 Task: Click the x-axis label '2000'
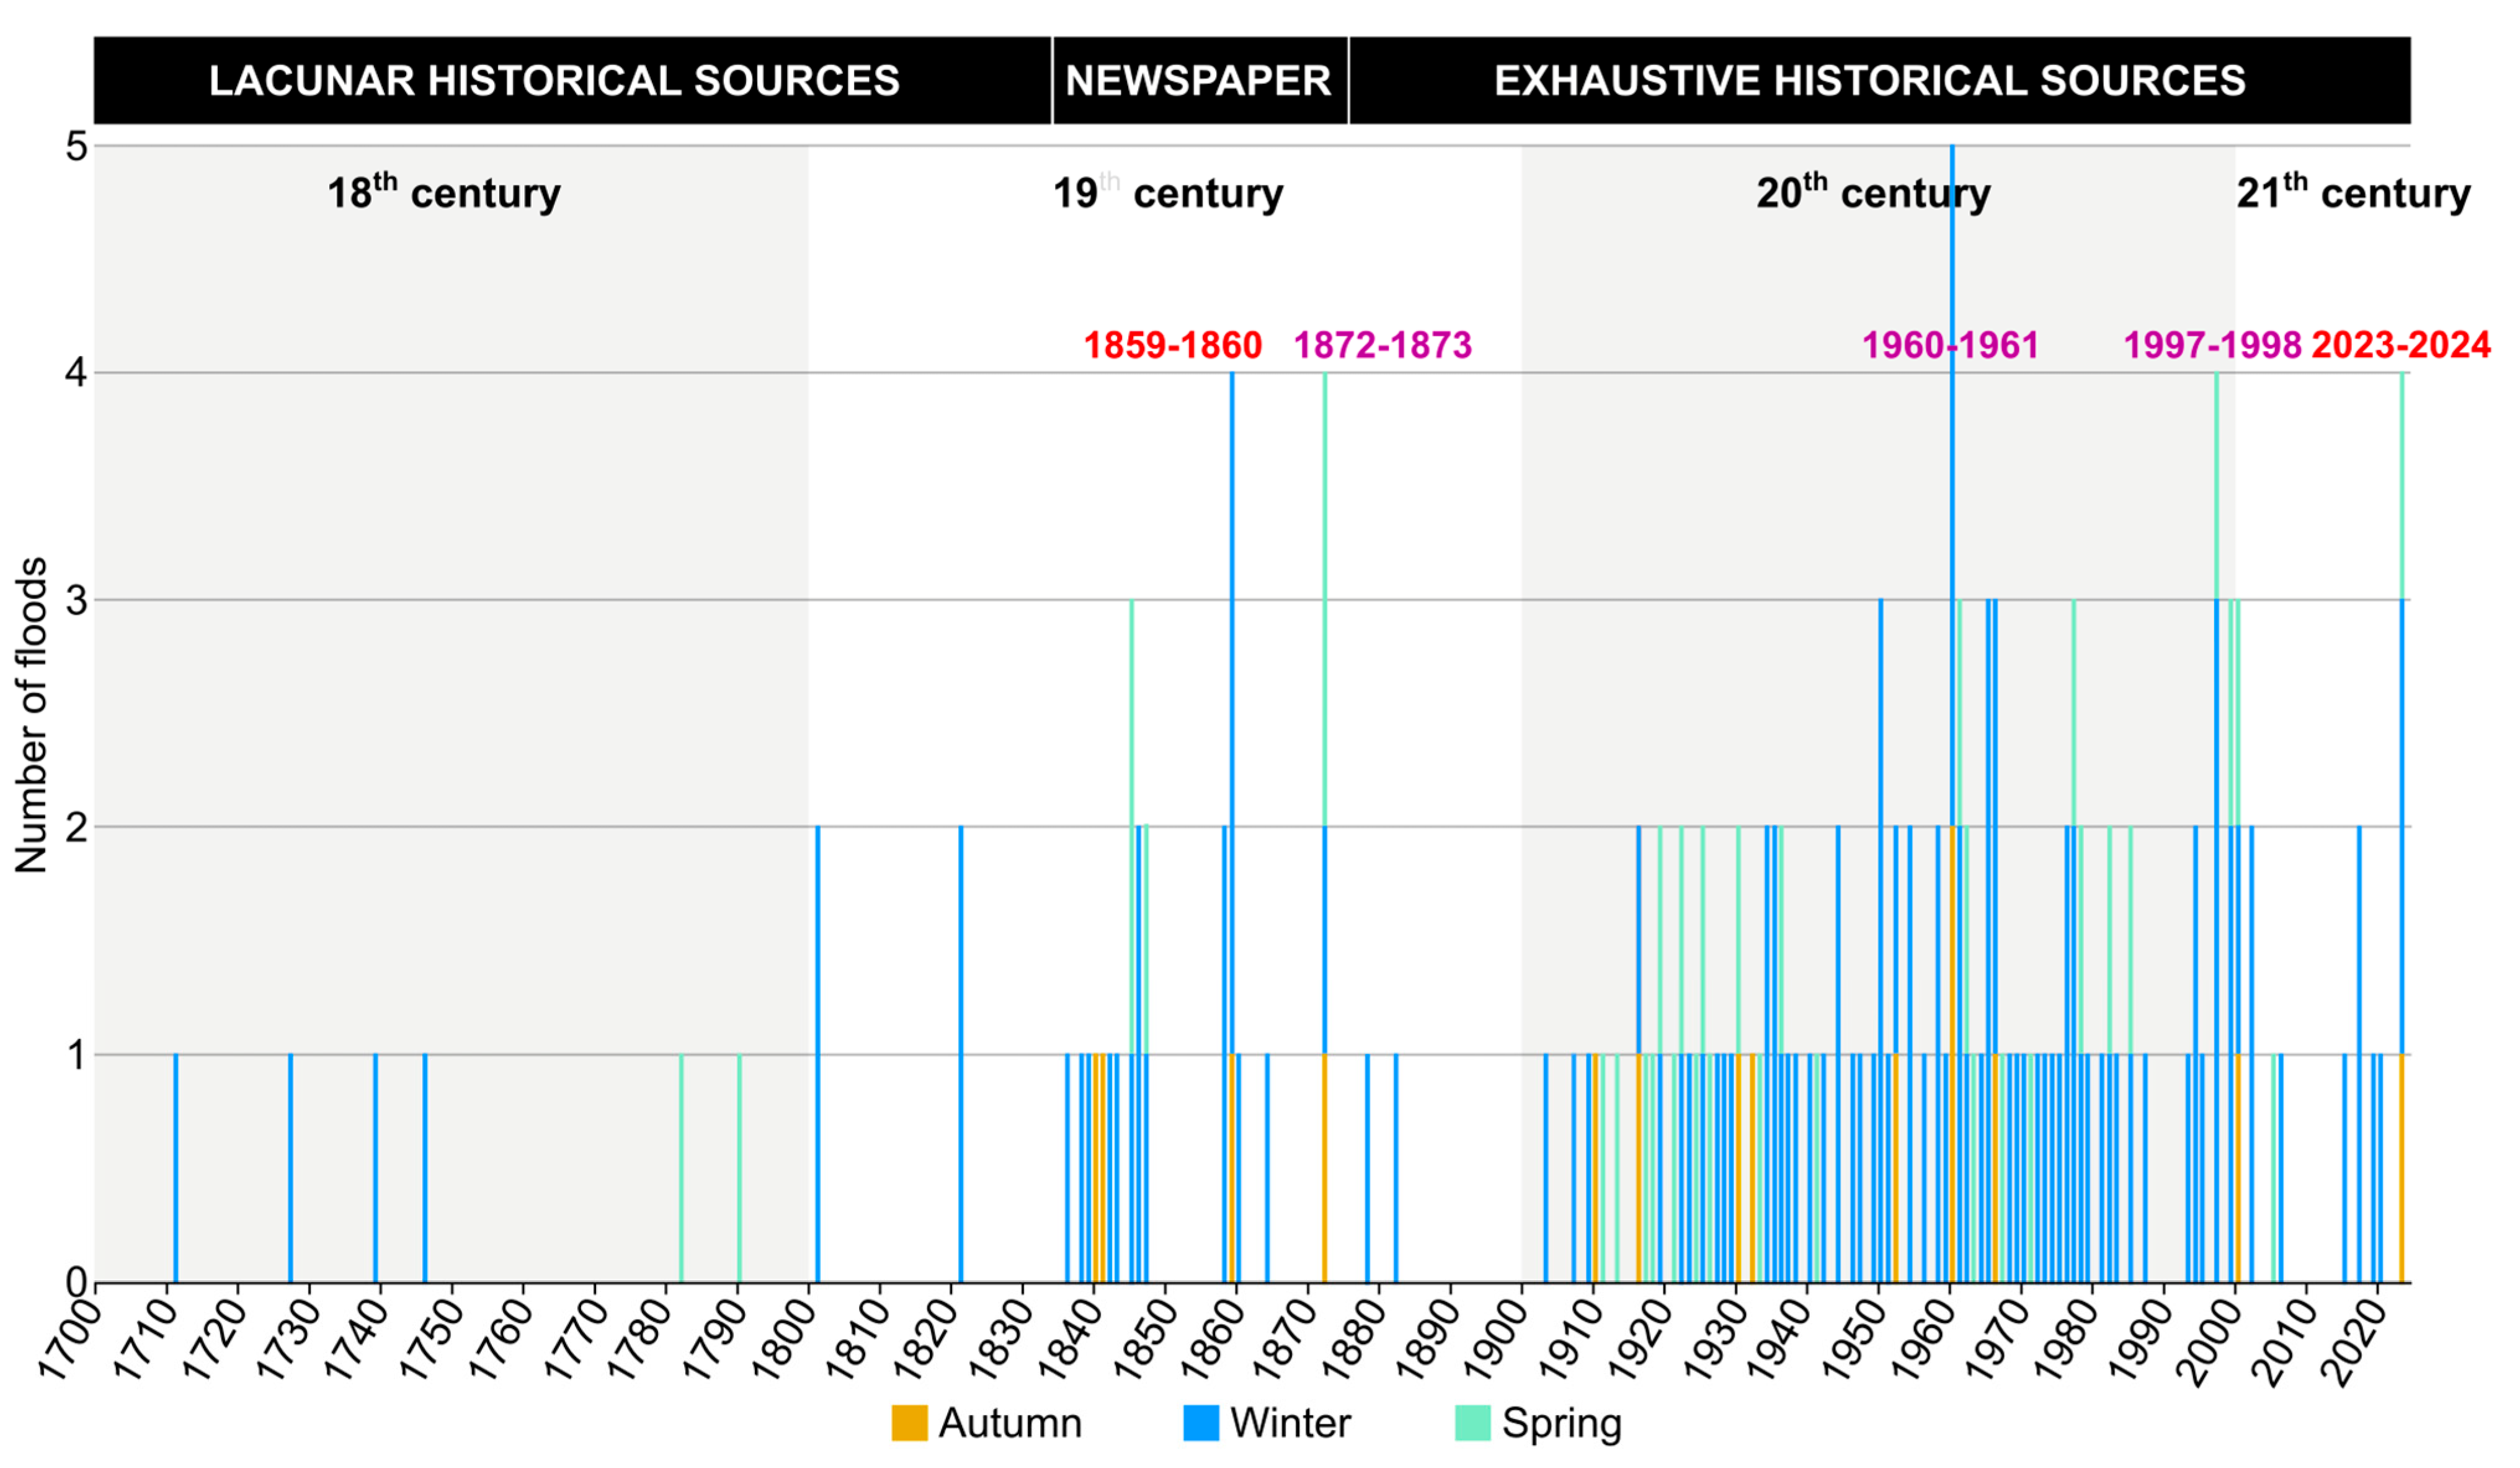[x=2210, y=1340]
